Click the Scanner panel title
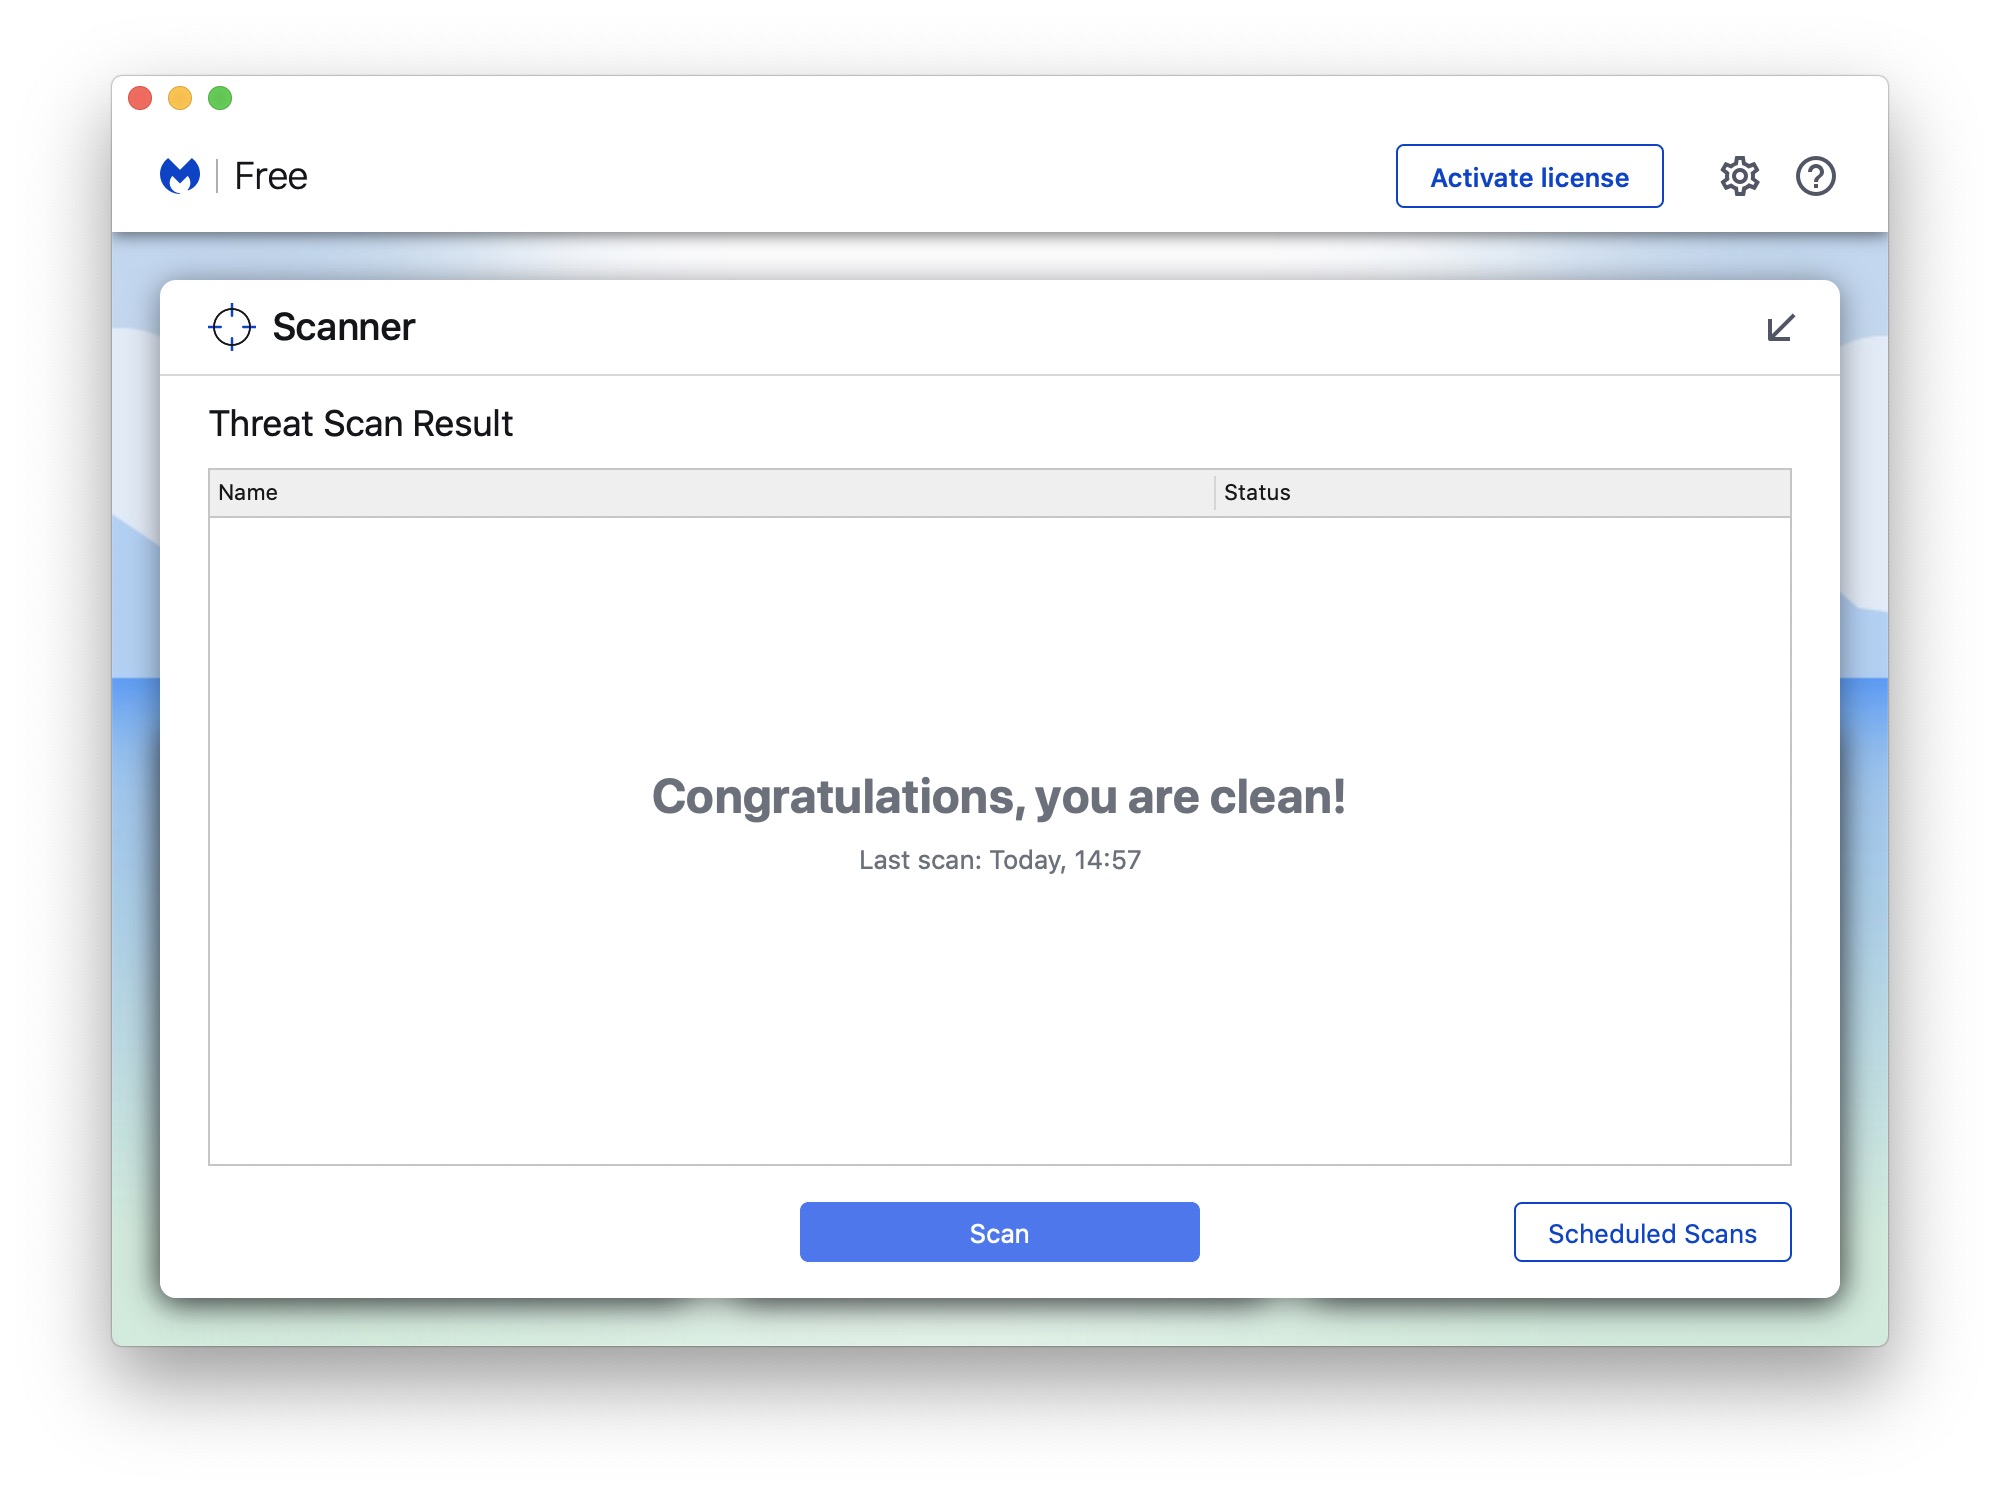Viewport: 2000px width, 1494px height. click(x=343, y=327)
